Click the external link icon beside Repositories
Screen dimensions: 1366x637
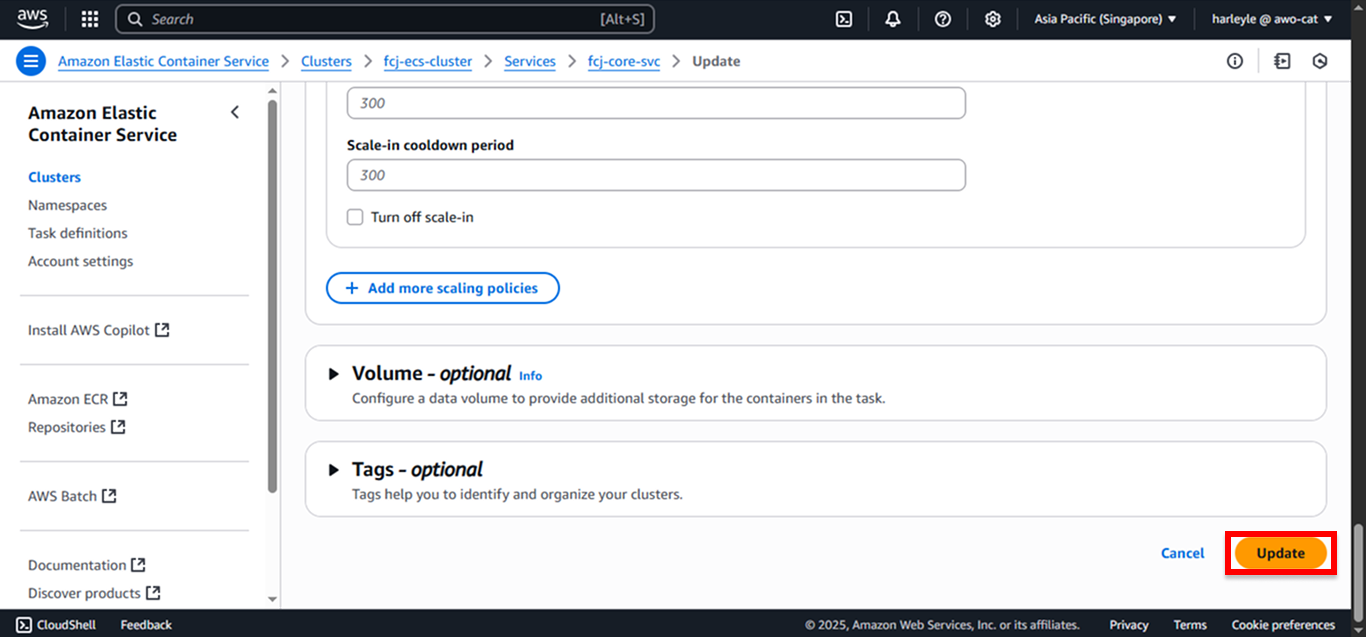(118, 426)
